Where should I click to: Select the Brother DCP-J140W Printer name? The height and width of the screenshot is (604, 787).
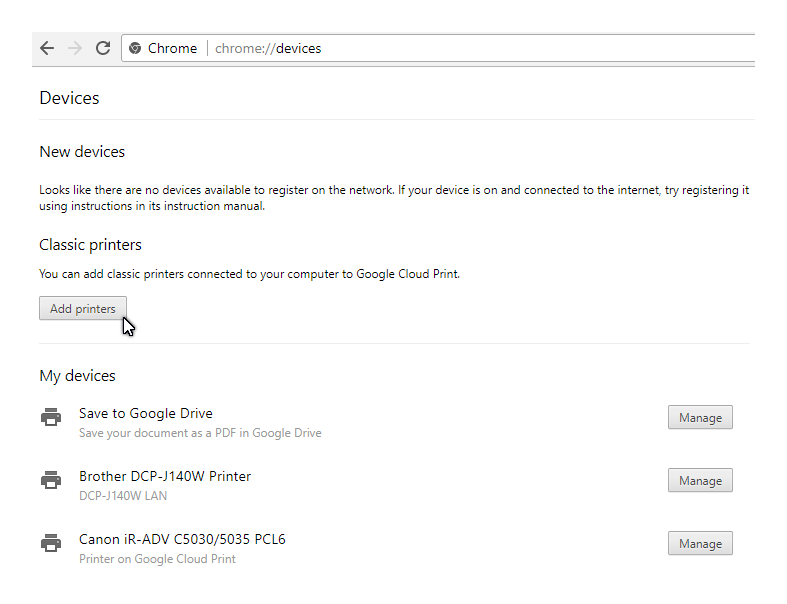(165, 476)
